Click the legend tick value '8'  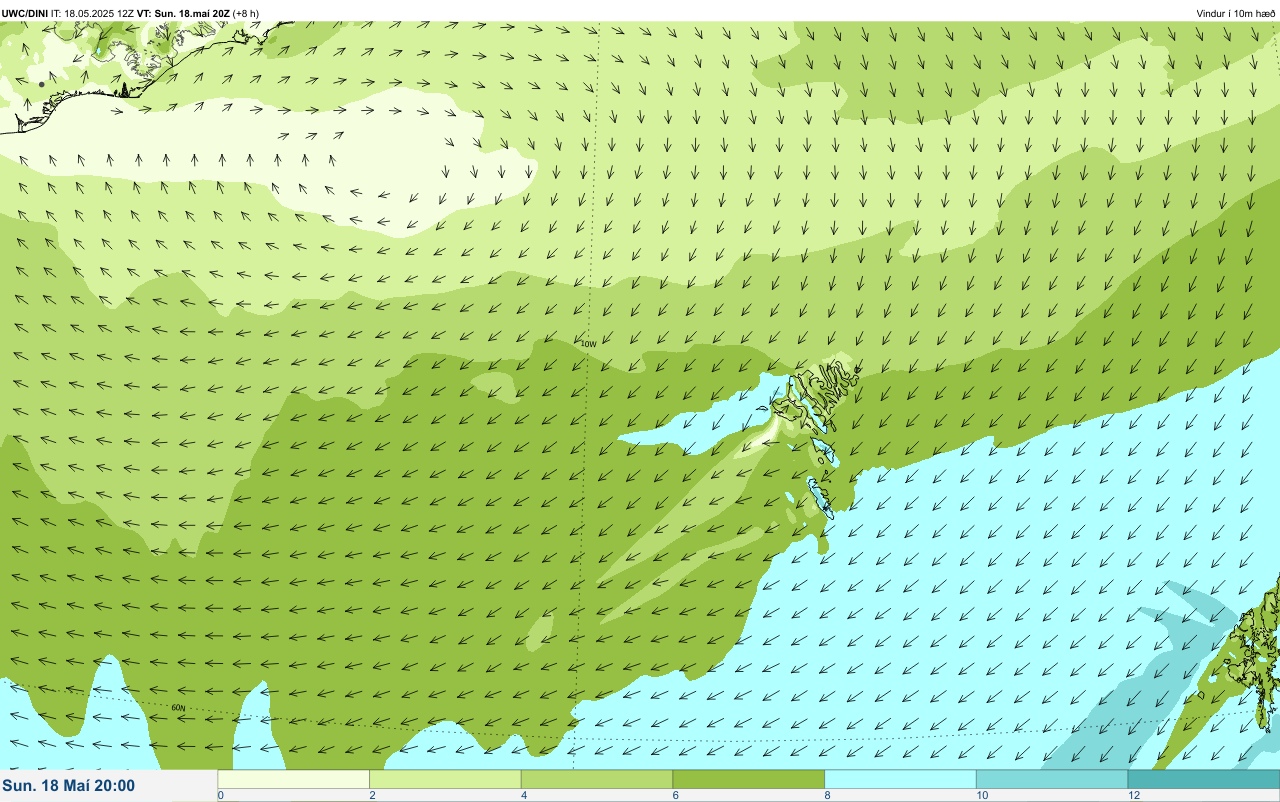tap(826, 795)
